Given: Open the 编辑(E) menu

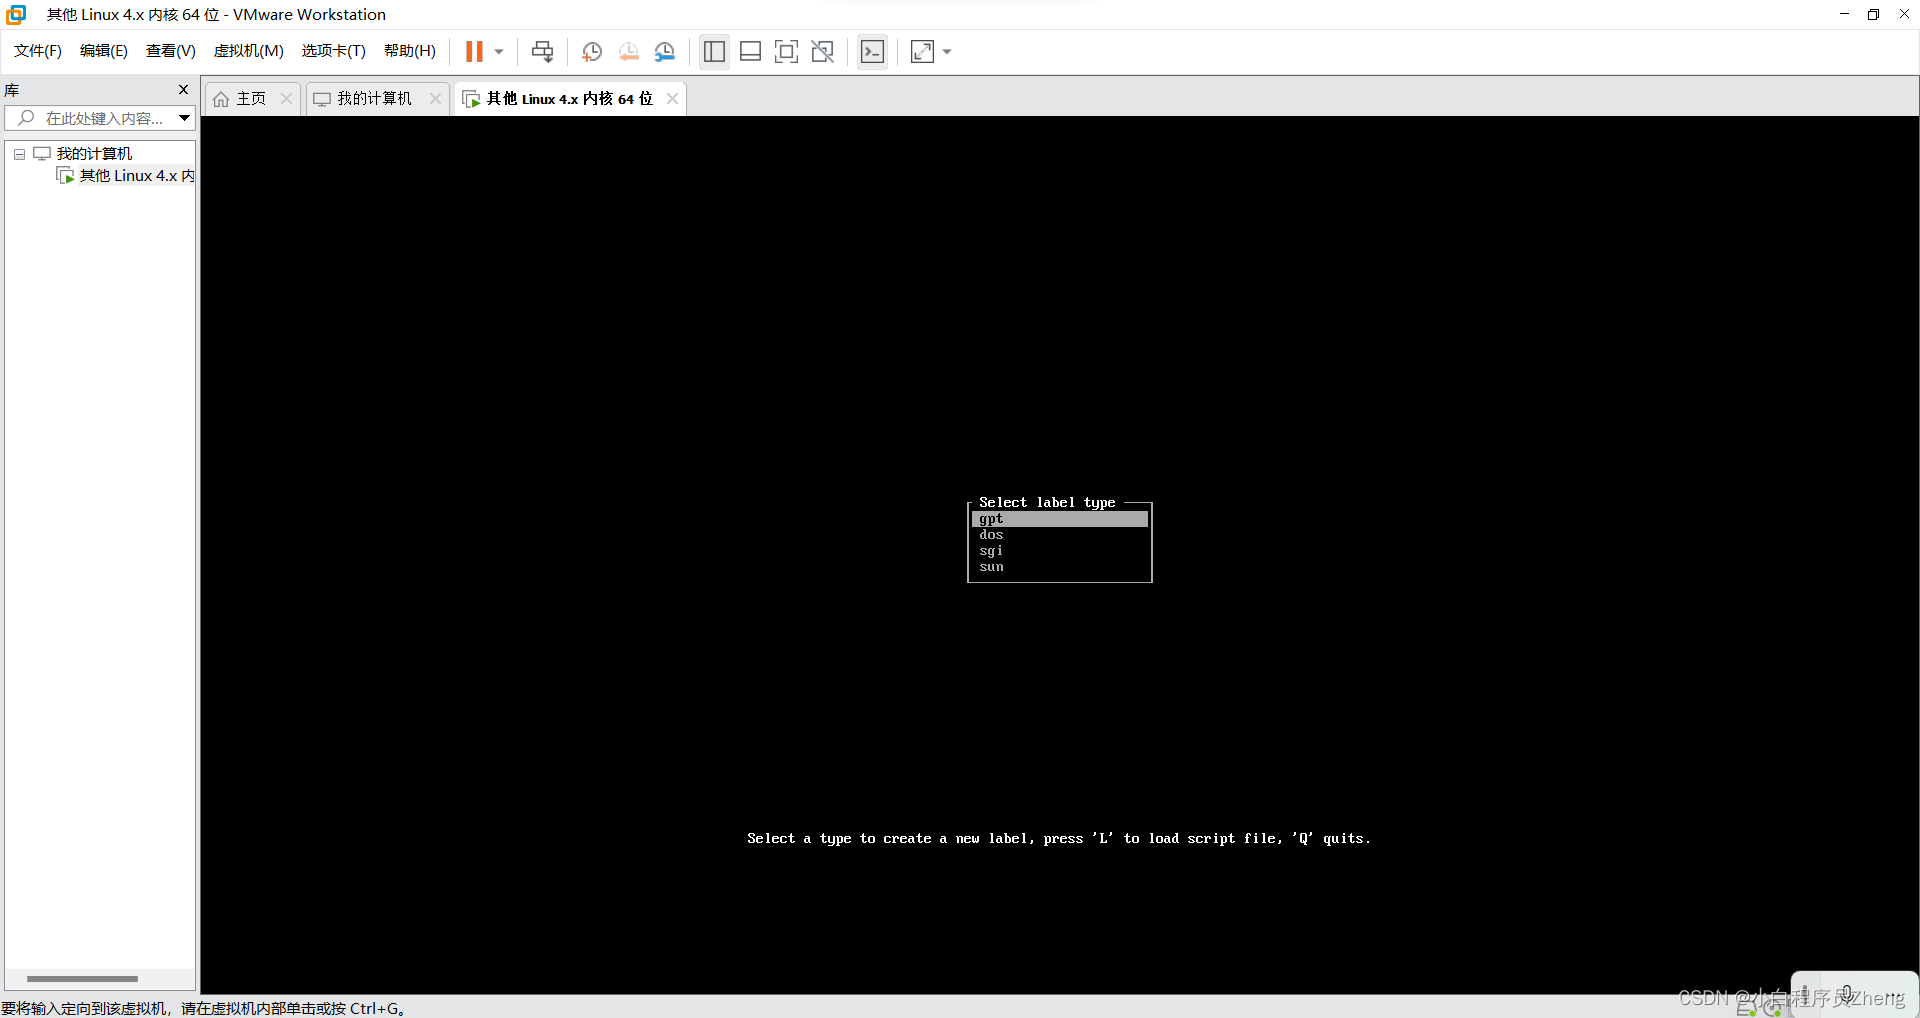Looking at the screenshot, I should pos(104,51).
